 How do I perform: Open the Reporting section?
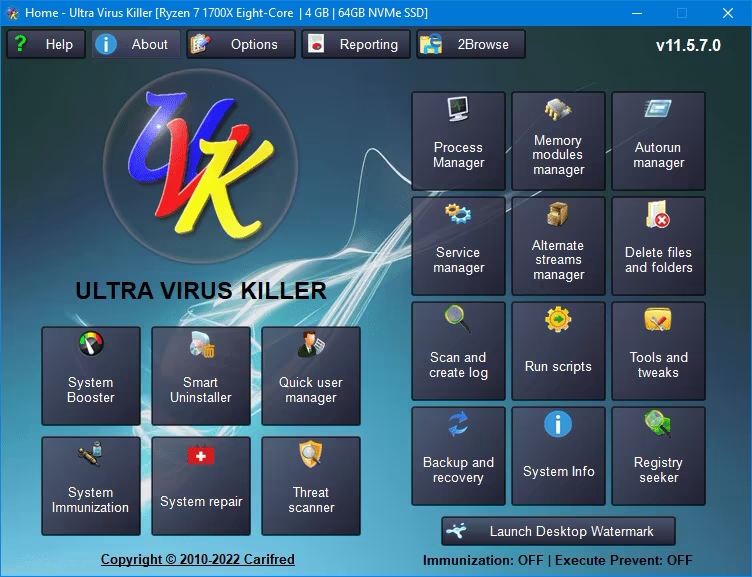(x=356, y=44)
